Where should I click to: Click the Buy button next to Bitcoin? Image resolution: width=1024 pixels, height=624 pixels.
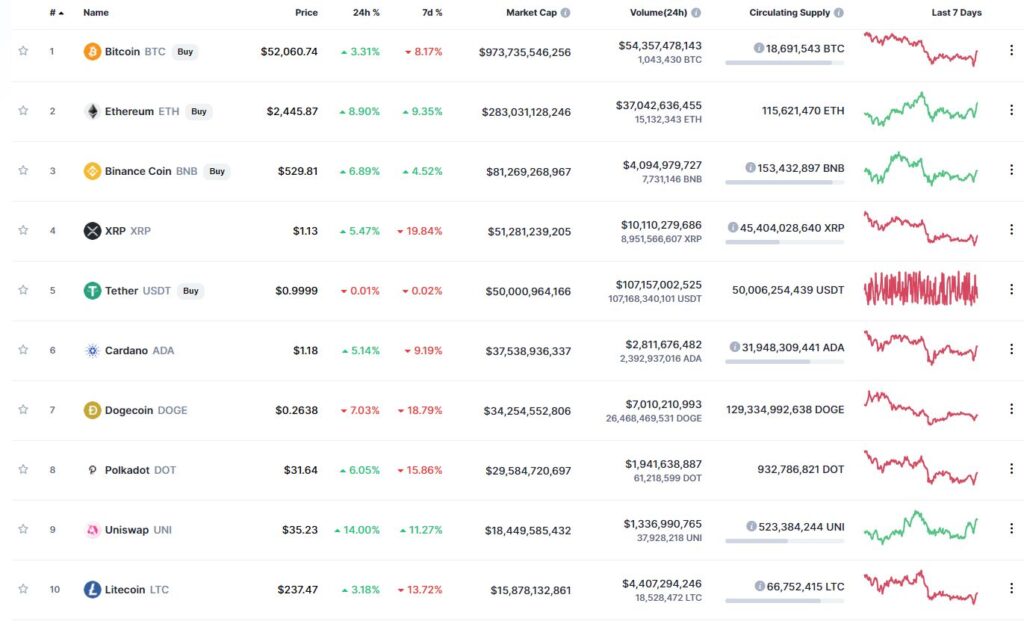(x=185, y=52)
